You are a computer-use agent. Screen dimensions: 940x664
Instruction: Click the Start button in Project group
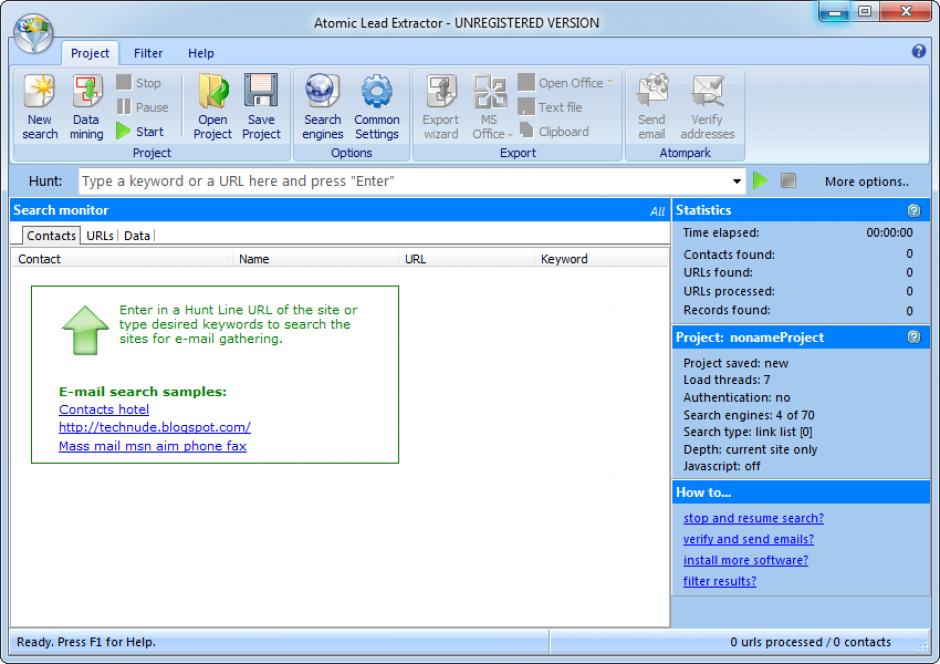point(140,131)
